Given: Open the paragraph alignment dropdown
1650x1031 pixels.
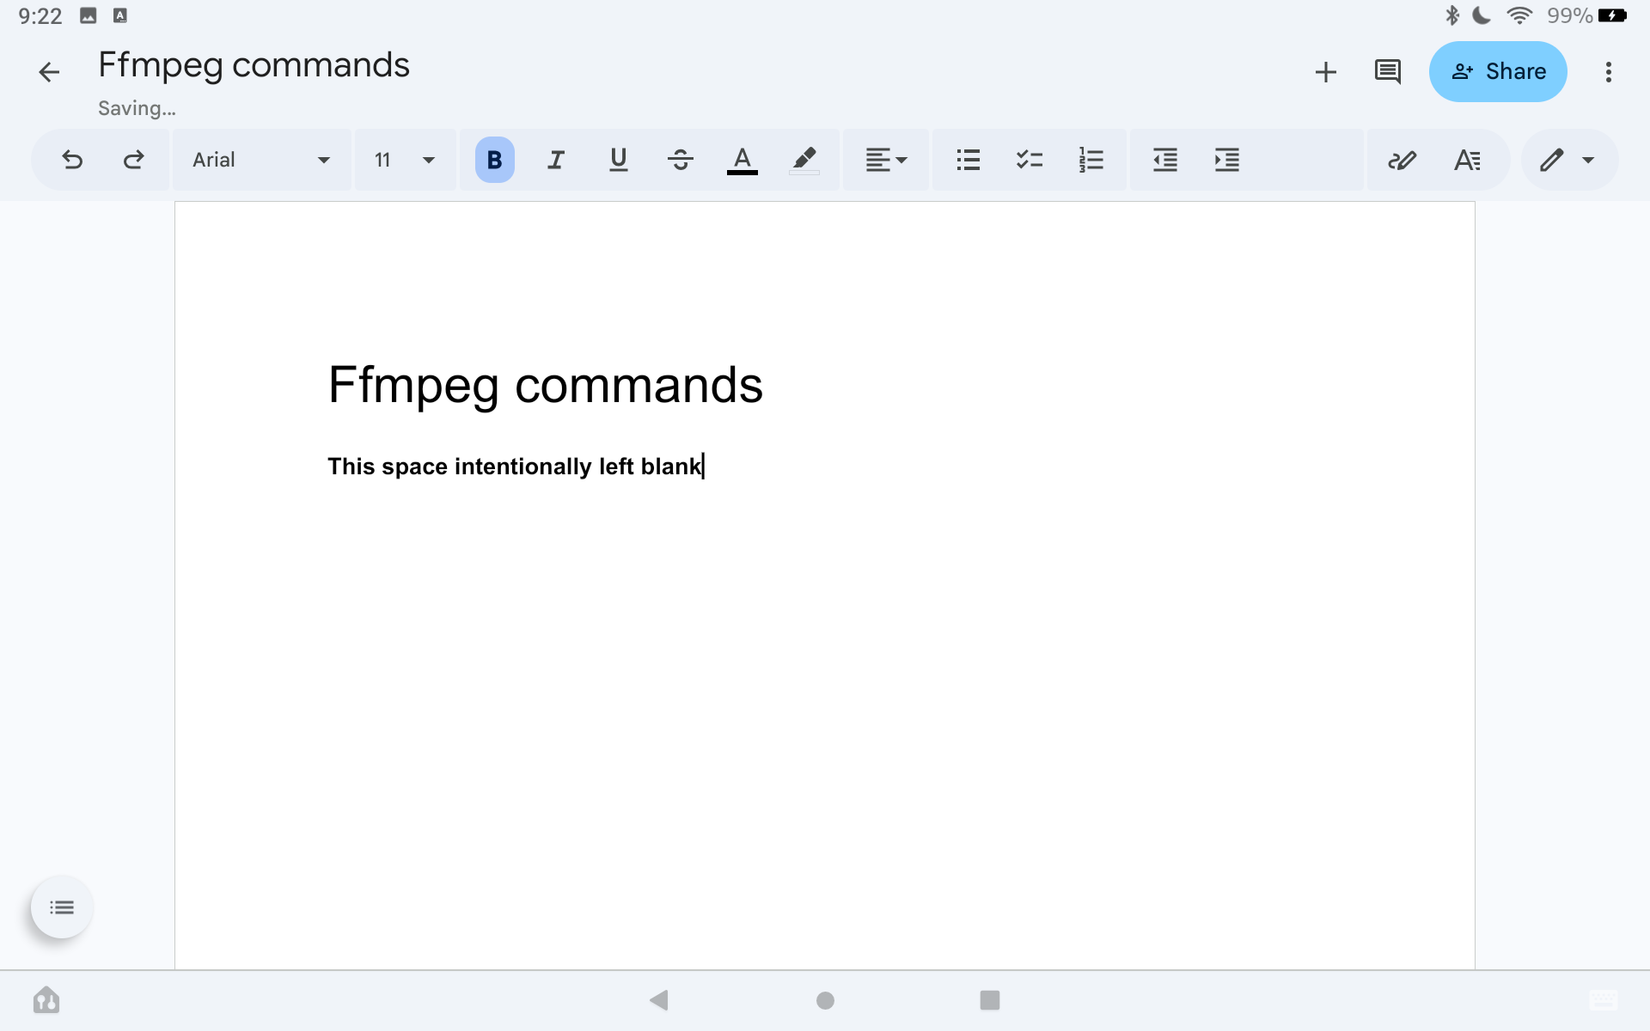Looking at the screenshot, I should tap(886, 160).
